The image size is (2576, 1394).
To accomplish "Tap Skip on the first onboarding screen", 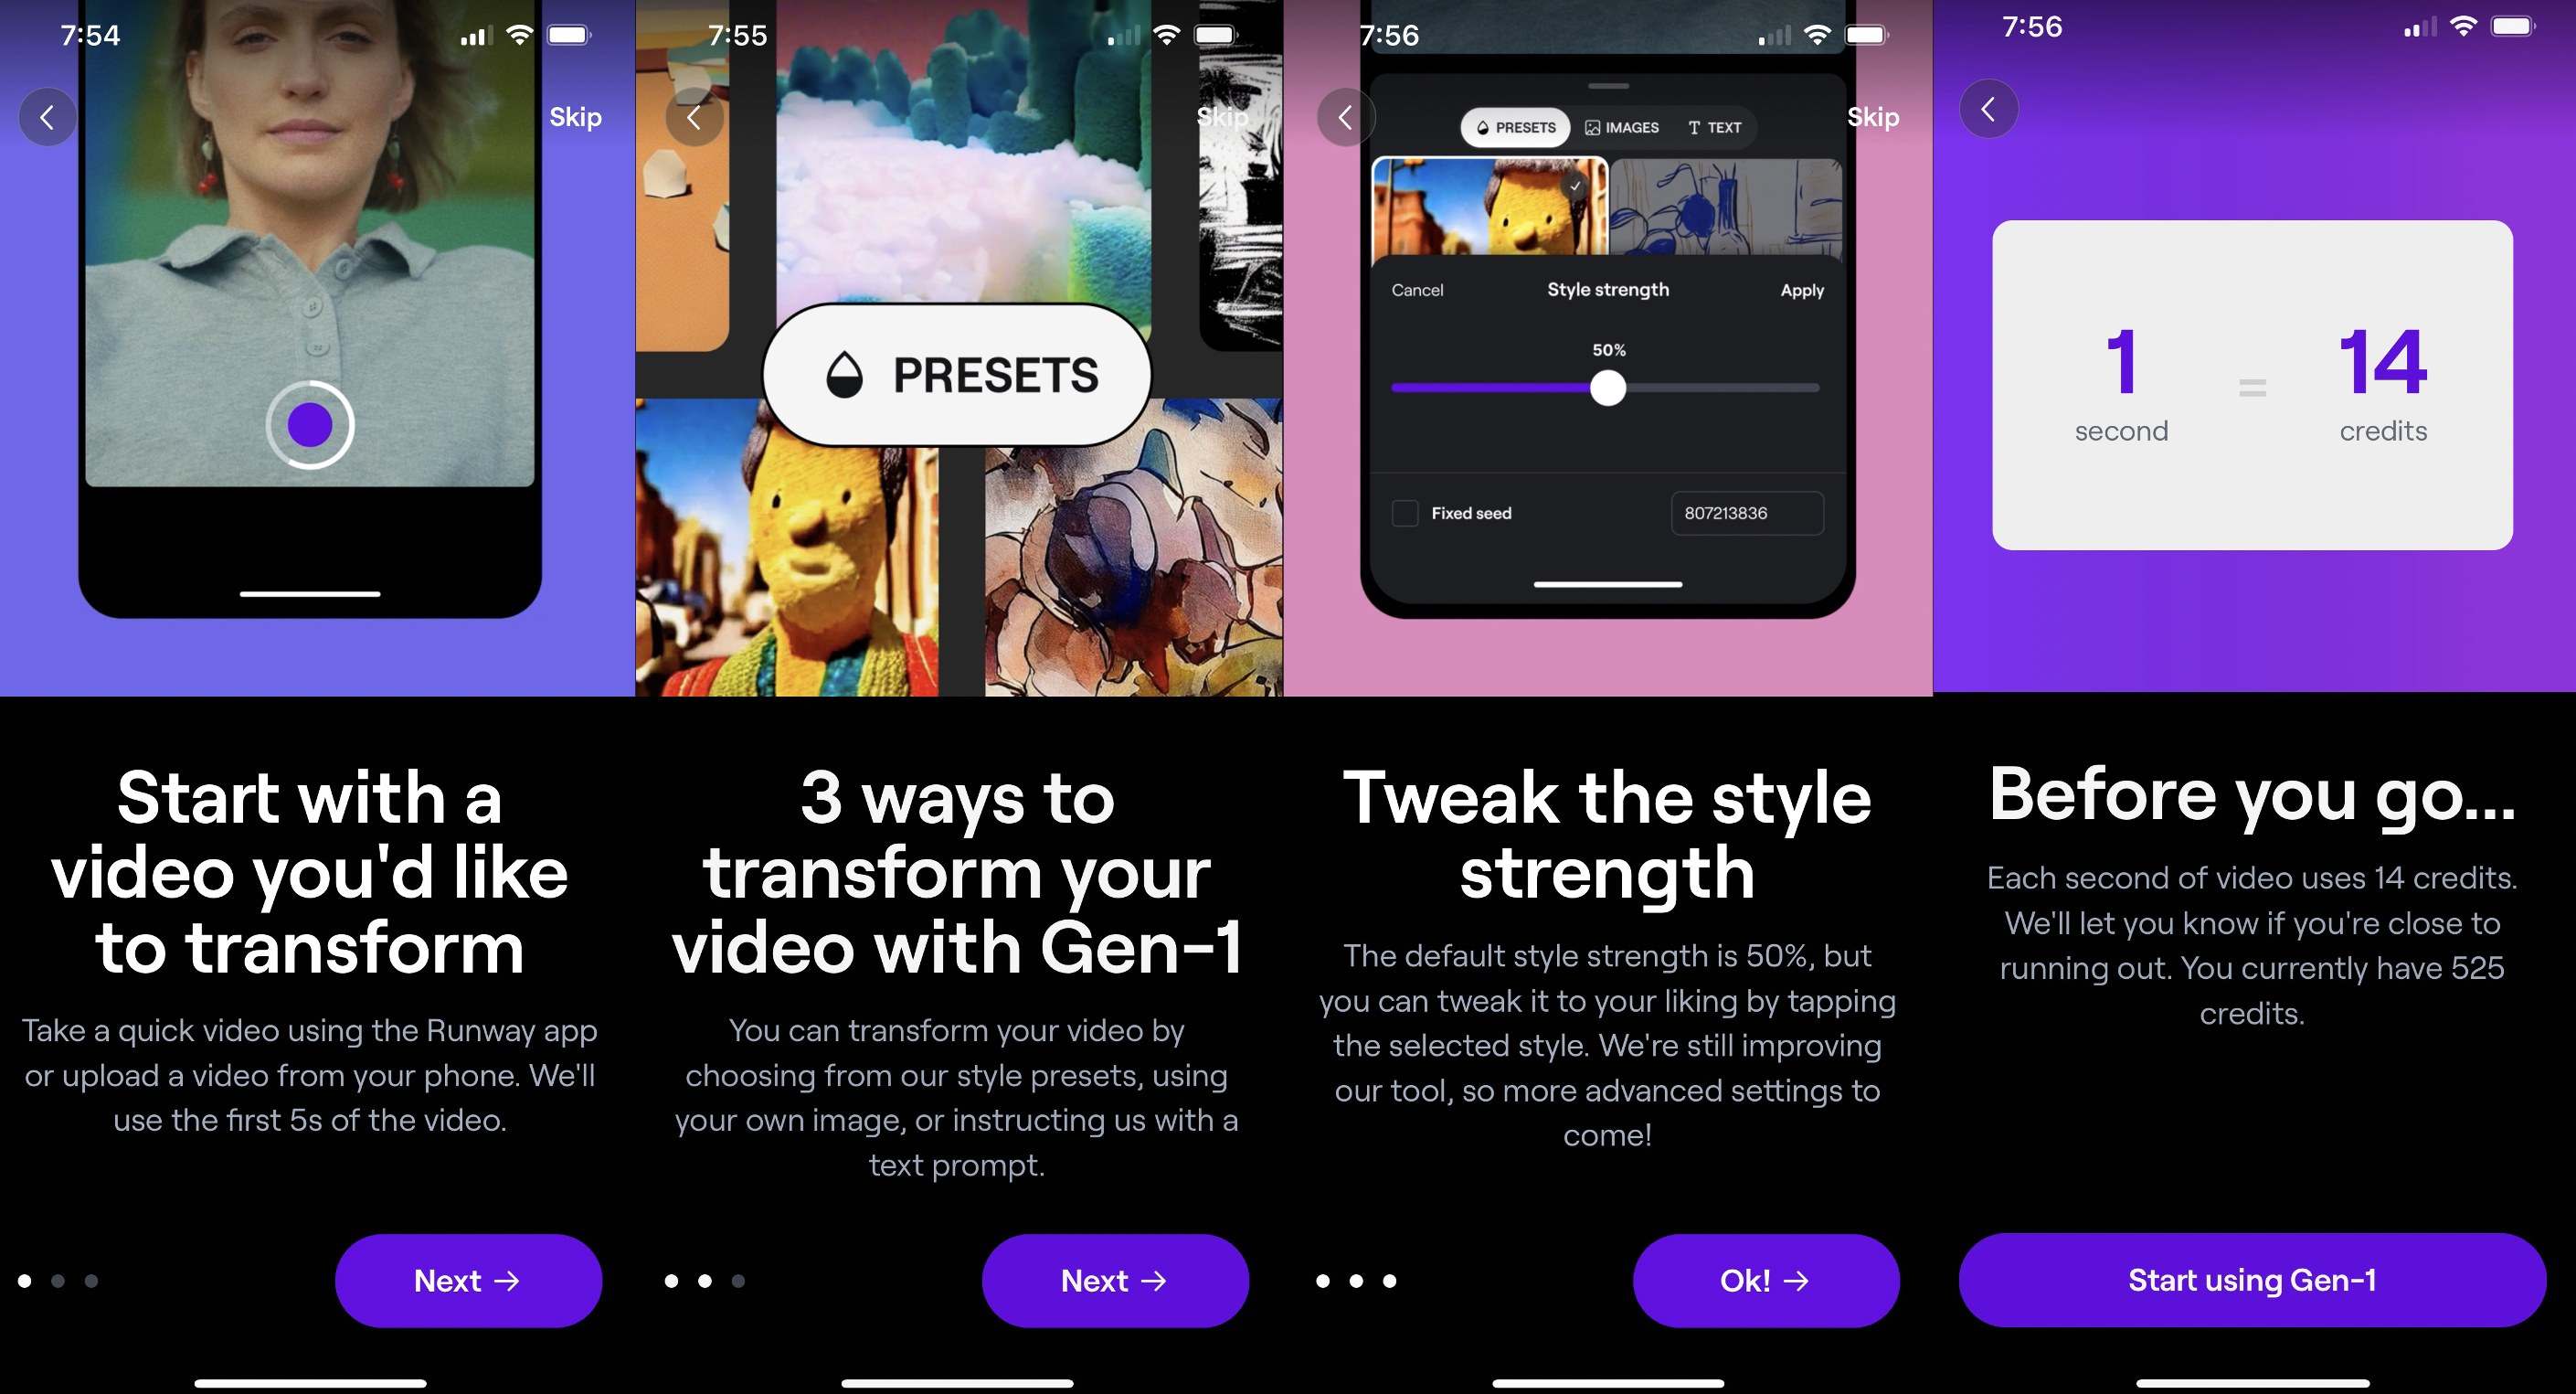I will coord(578,115).
